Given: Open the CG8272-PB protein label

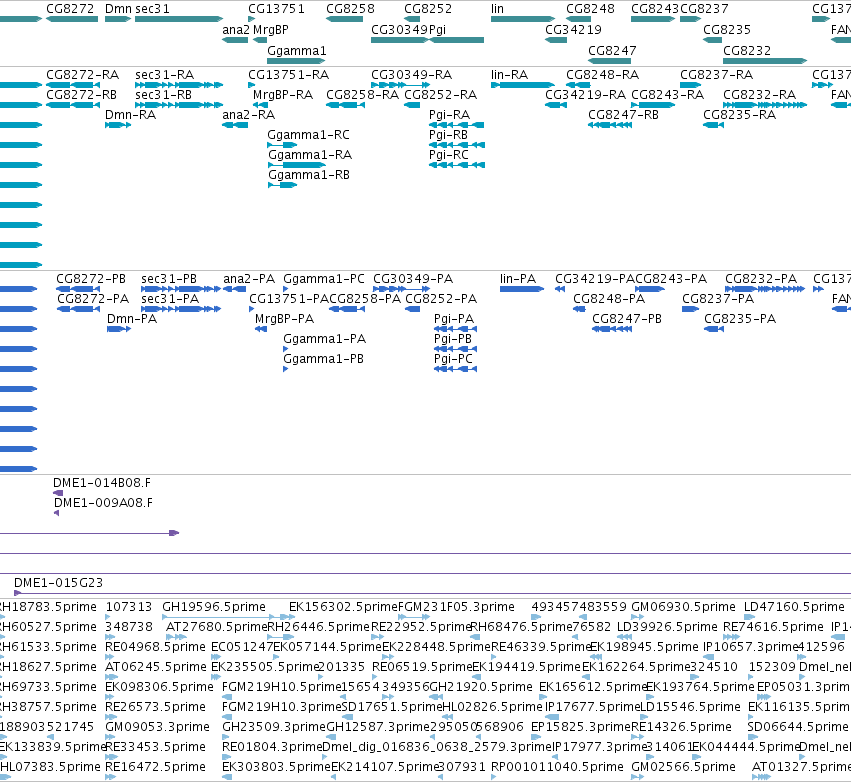Looking at the screenshot, I should (91, 278).
